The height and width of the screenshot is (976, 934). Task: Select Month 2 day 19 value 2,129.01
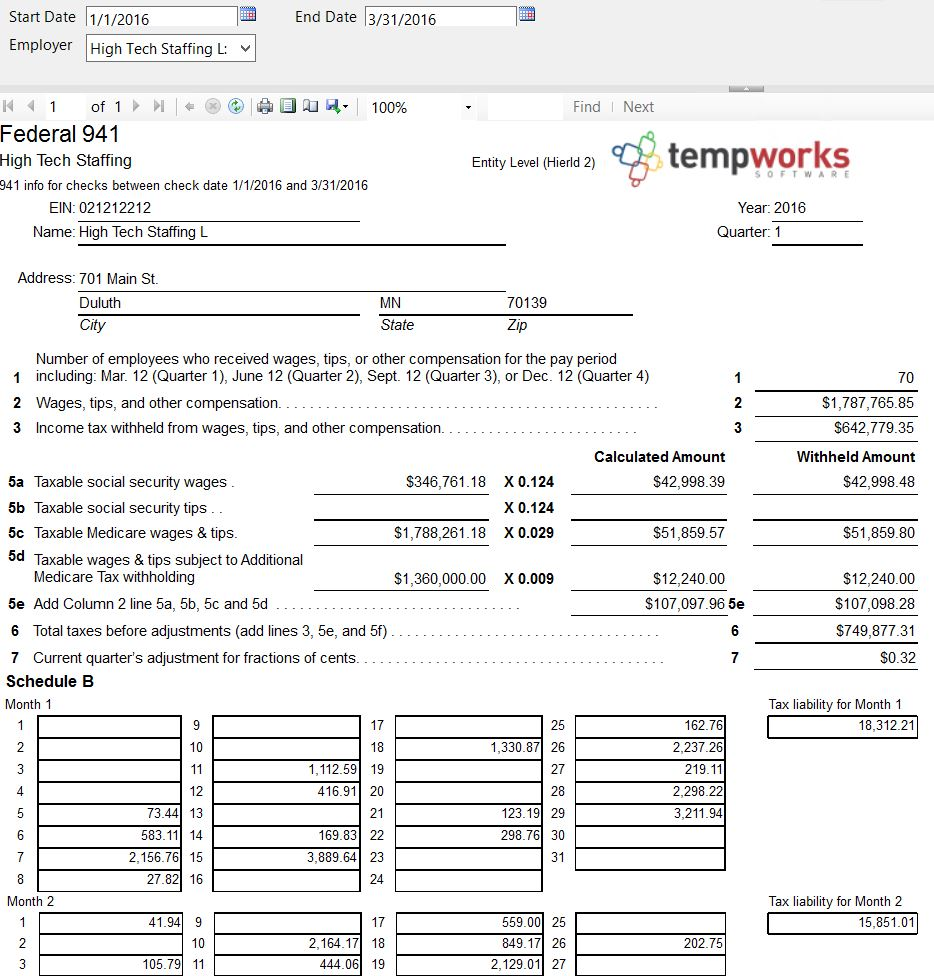pyautogui.click(x=516, y=965)
